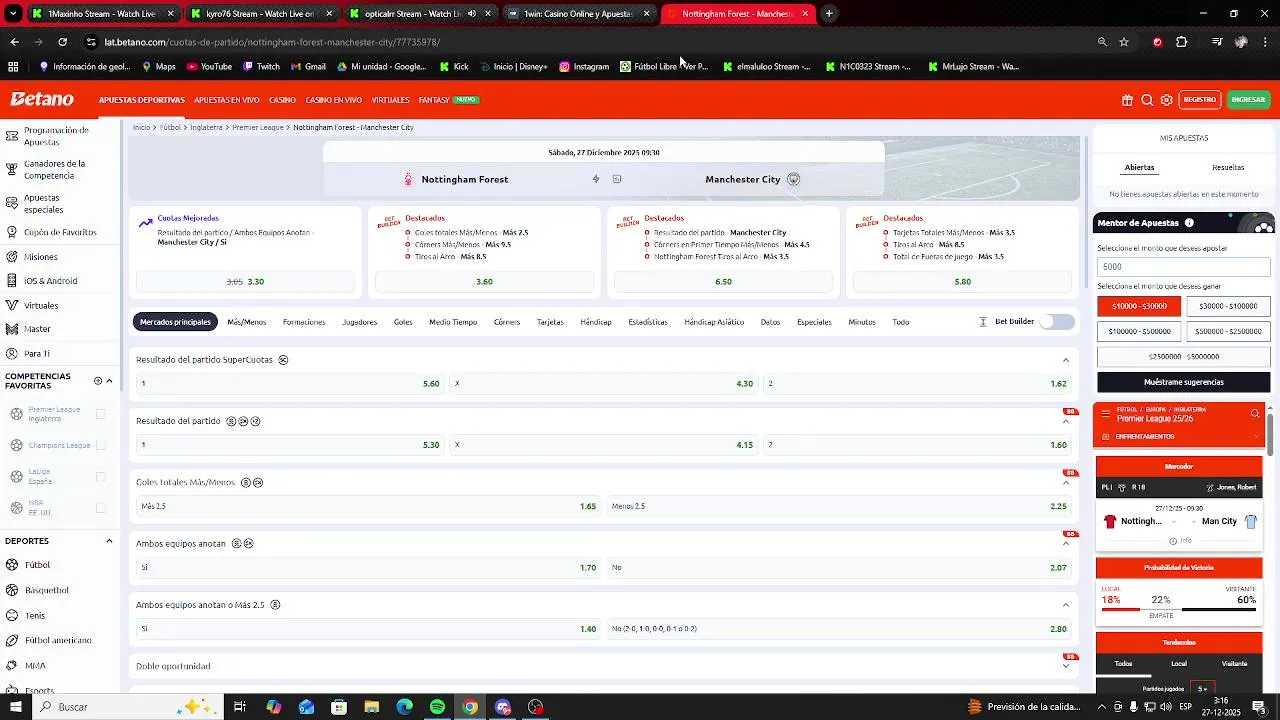This screenshot has width=1280, height=720.
Task: Check the Champions League favorite checkbox
Action: (x=100, y=445)
